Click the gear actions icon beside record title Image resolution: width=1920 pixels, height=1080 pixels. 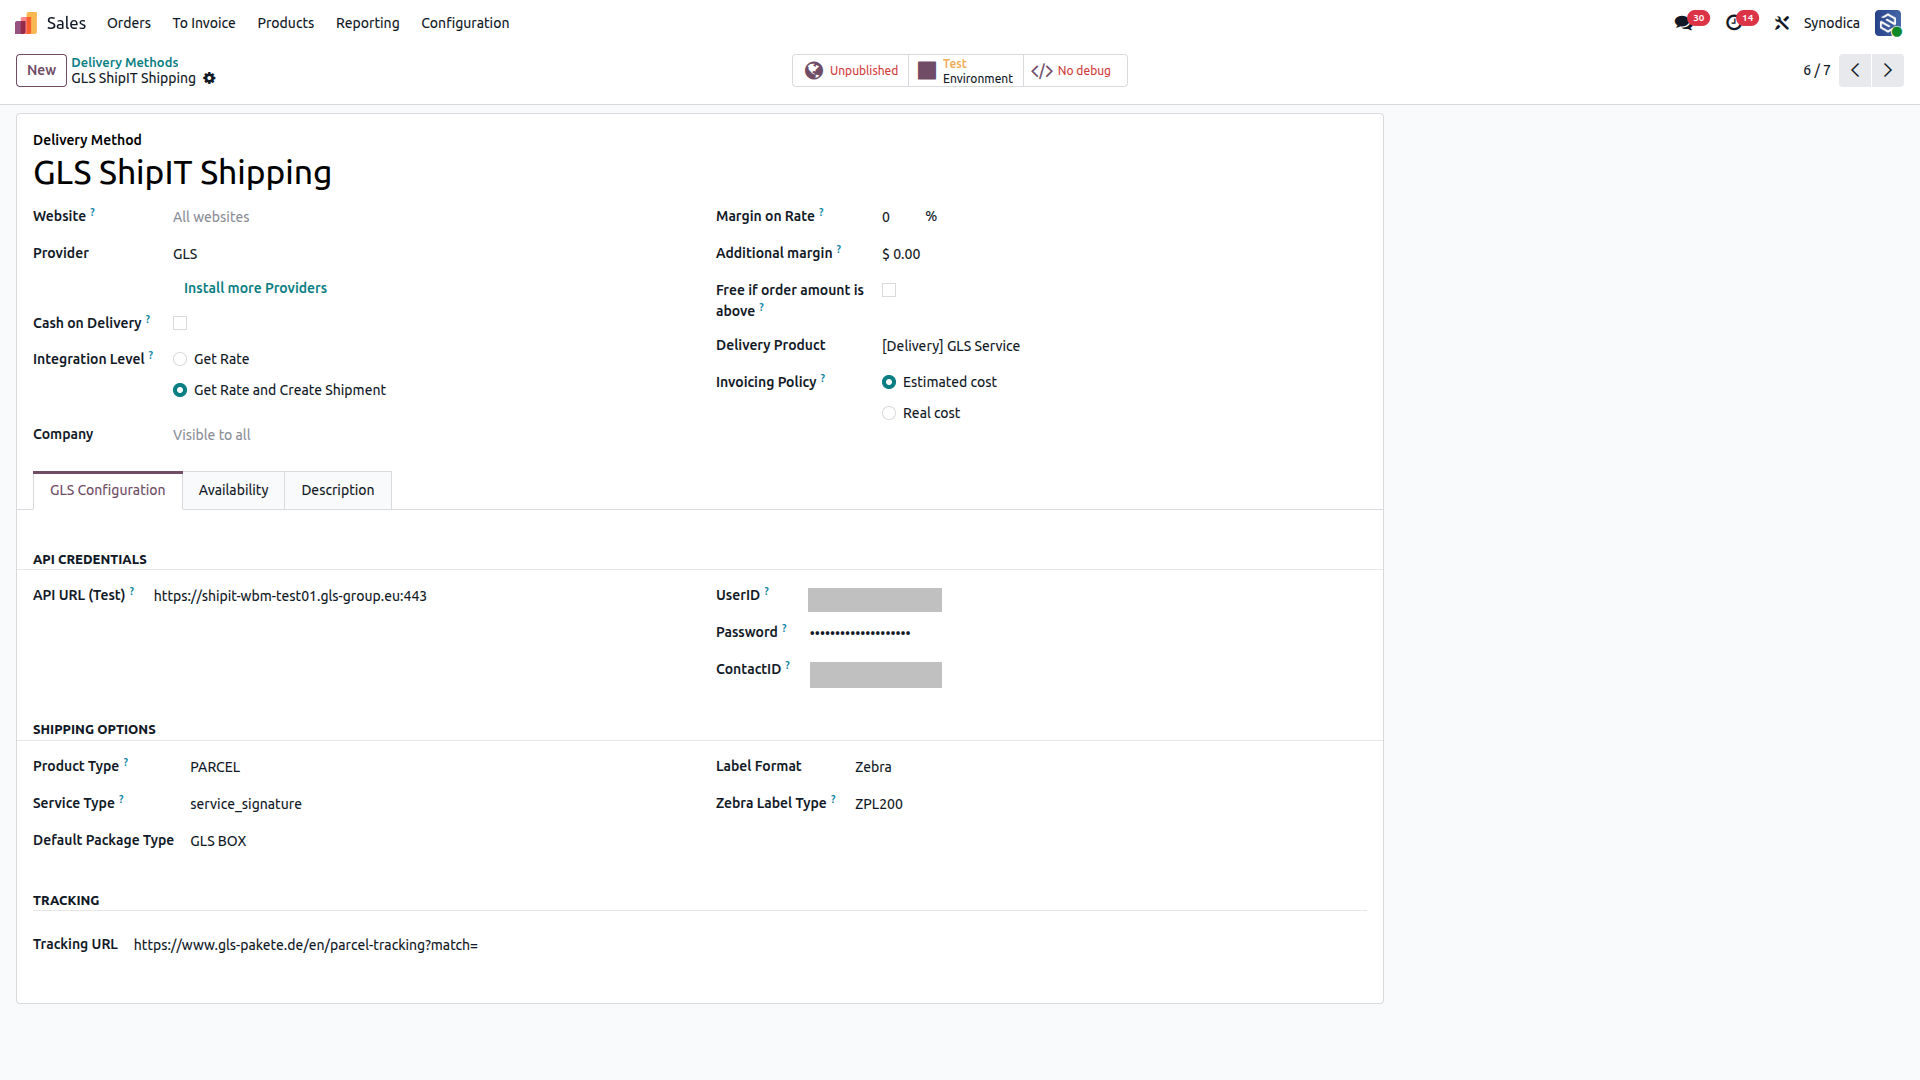209,78
